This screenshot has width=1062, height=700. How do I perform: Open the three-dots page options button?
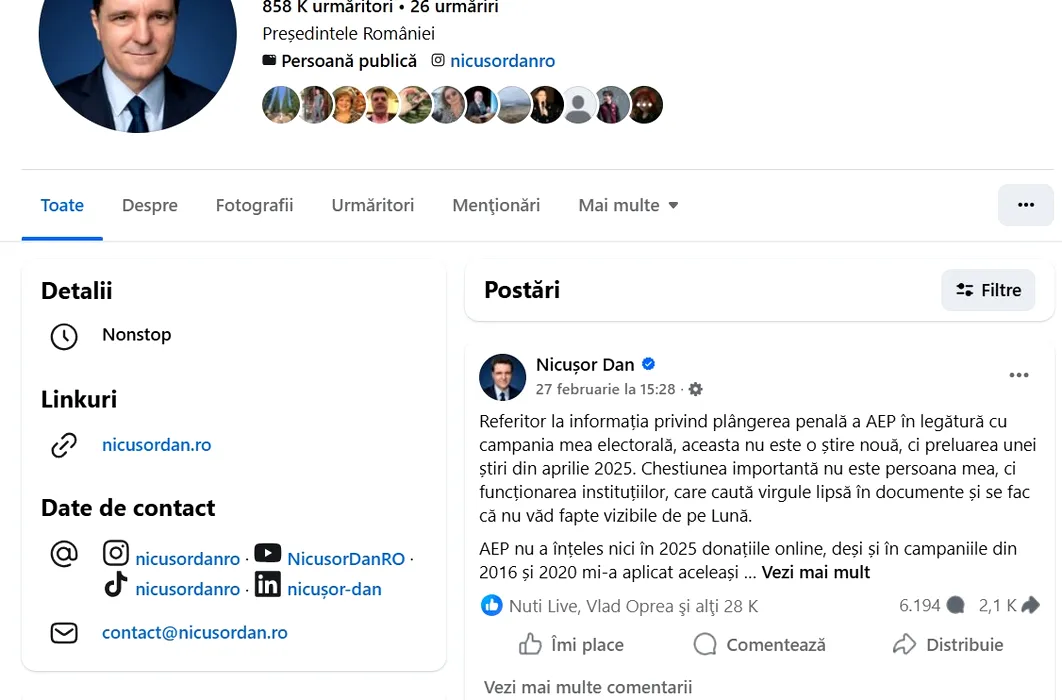click(x=1025, y=205)
